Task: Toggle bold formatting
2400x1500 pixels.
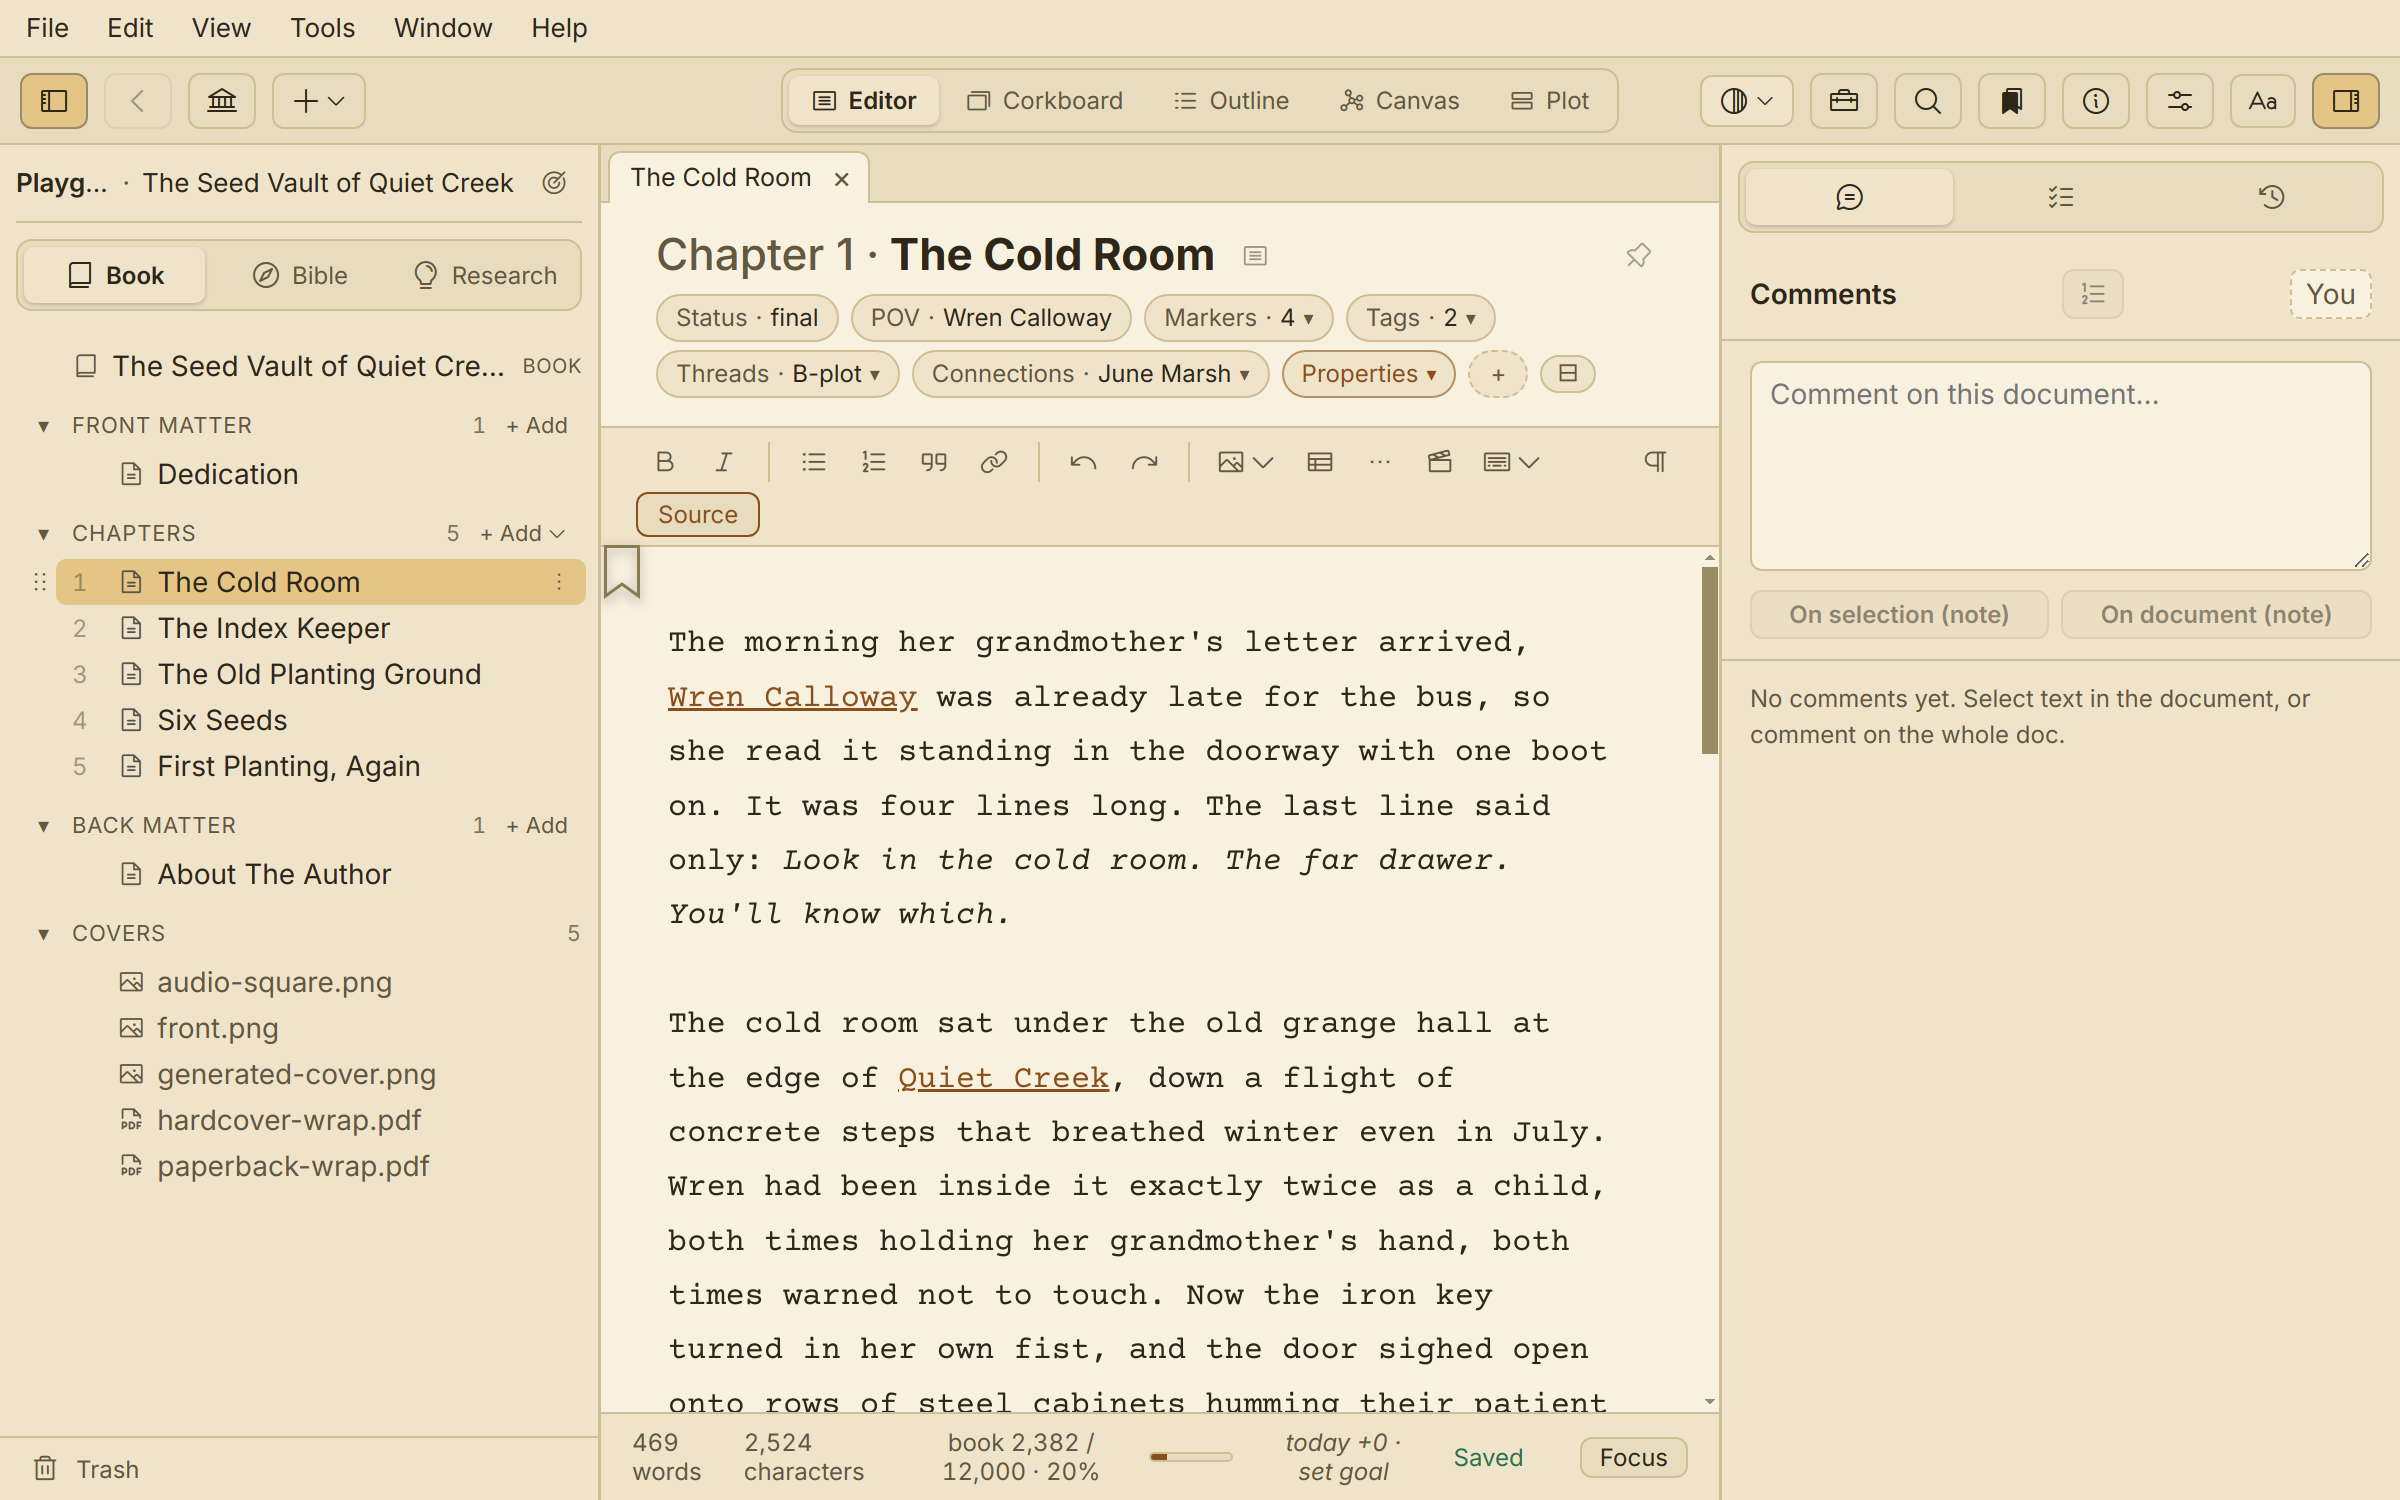Action: 664,462
